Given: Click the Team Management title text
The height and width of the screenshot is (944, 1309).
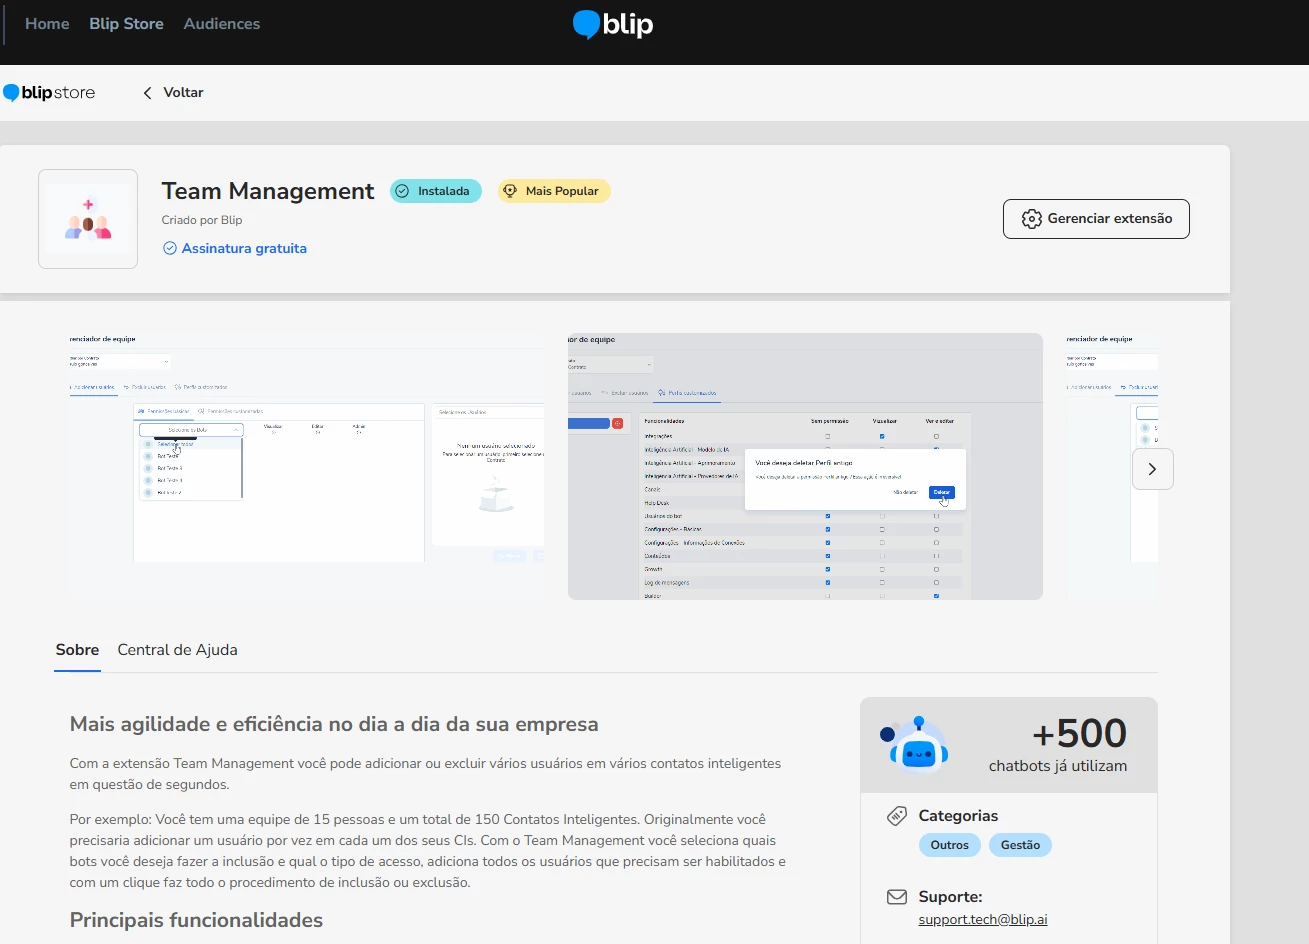Looking at the screenshot, I should [x=268, y=191].
